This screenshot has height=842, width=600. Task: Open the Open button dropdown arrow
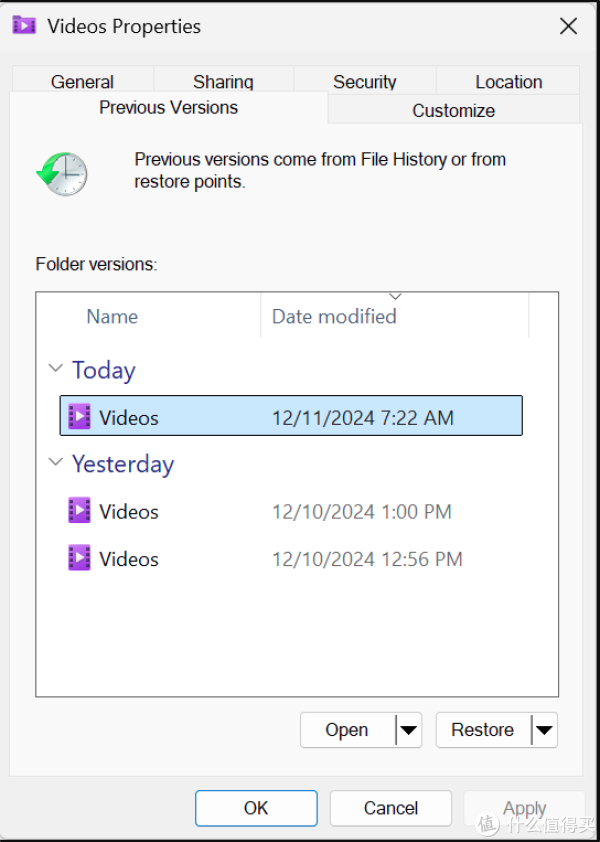[x=410, y=730]
